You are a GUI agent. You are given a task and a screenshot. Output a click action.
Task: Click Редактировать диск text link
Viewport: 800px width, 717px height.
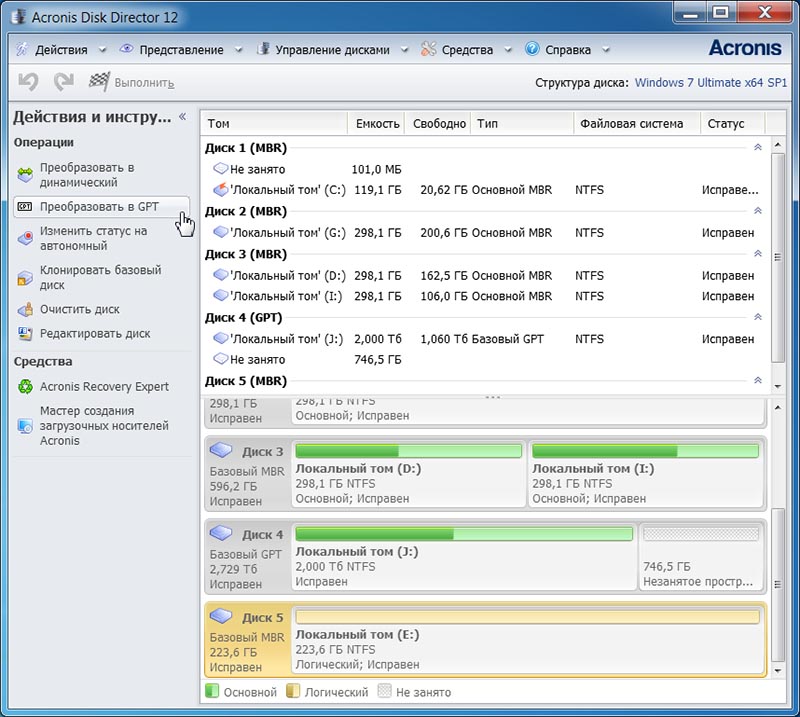95,333
